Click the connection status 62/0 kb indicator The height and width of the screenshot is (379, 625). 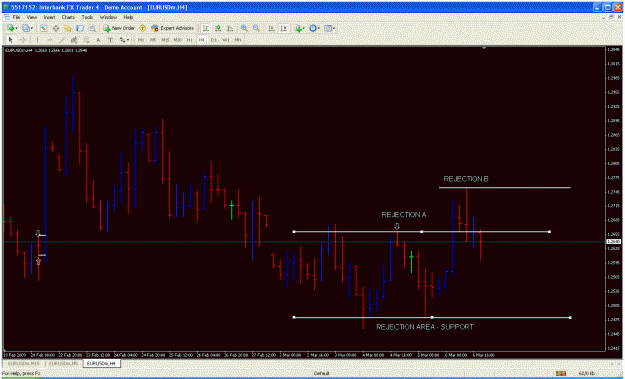(586, 373)
